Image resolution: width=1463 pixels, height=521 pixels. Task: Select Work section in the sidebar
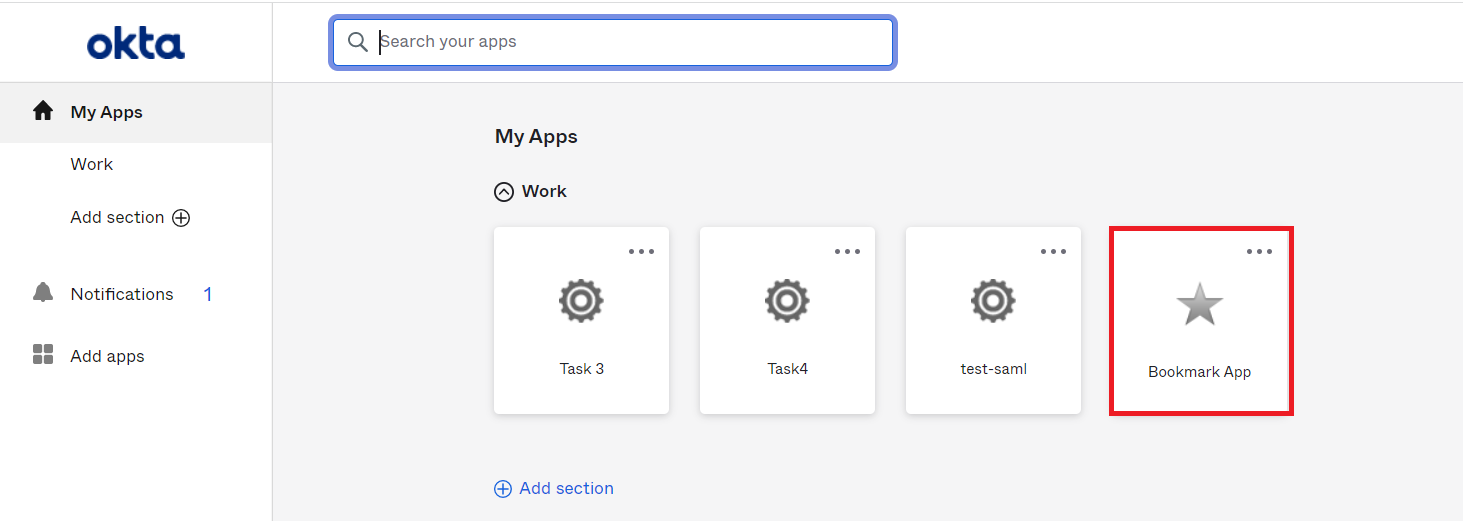[x=92, y=164]
